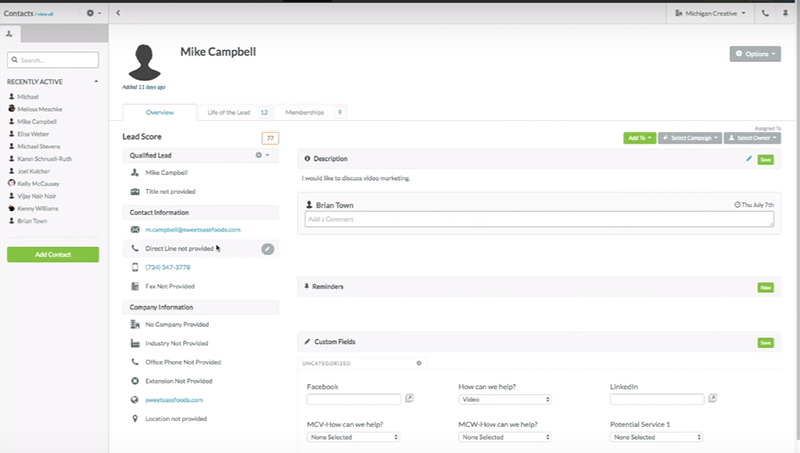
Task: Create a New reminder
Action: (766, 288)
